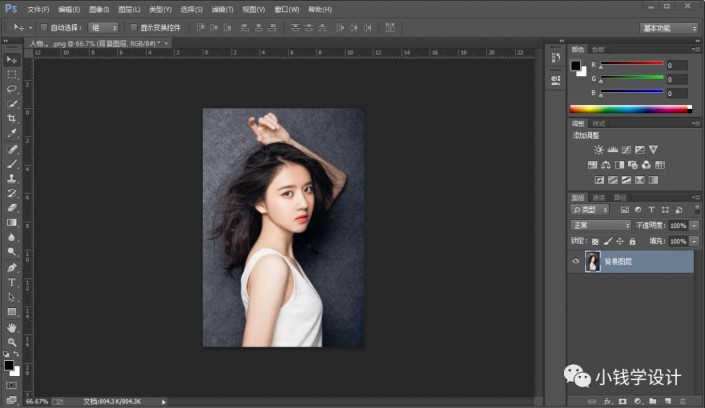
Task: Click the foreground color swatch in toolbar
Action: pyautogui.click(x=9, y=366)
